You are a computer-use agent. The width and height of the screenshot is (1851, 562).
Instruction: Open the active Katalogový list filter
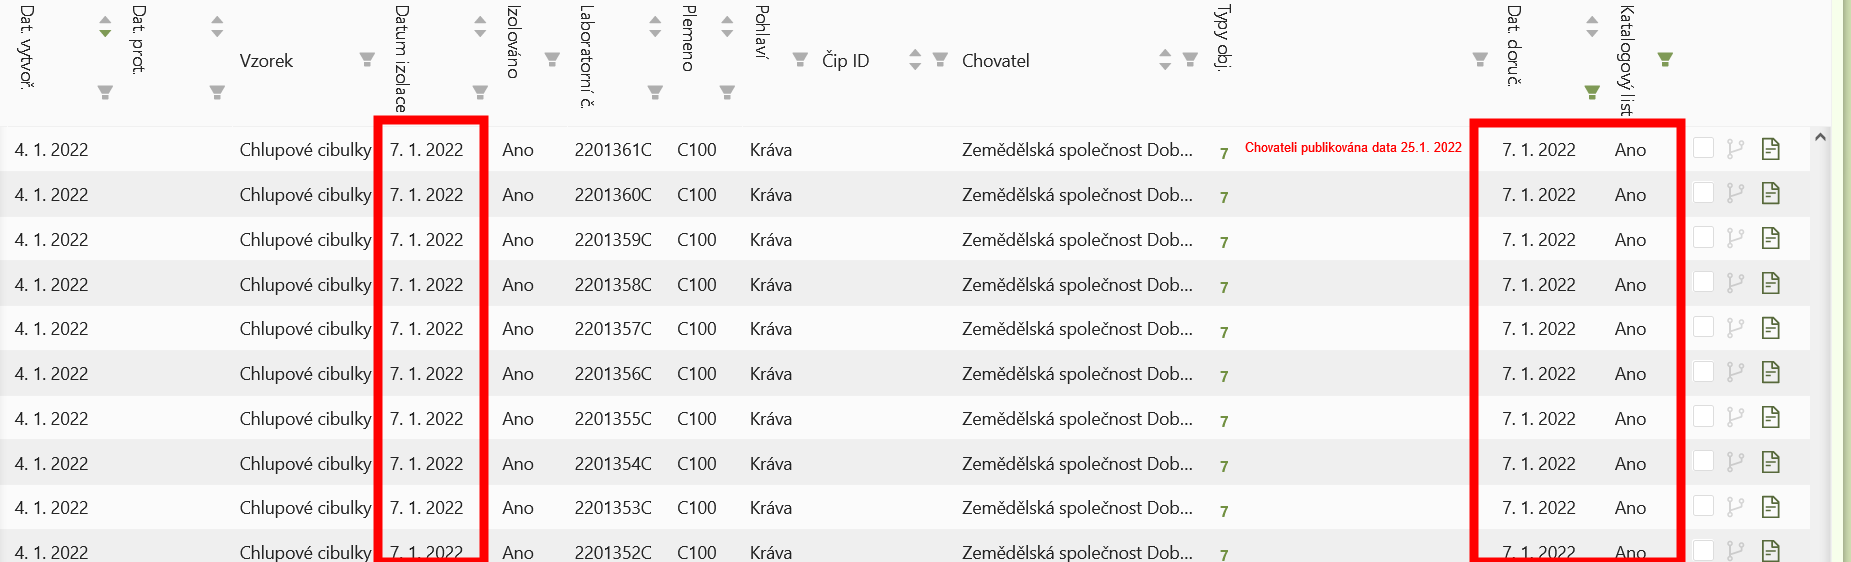1665,60
